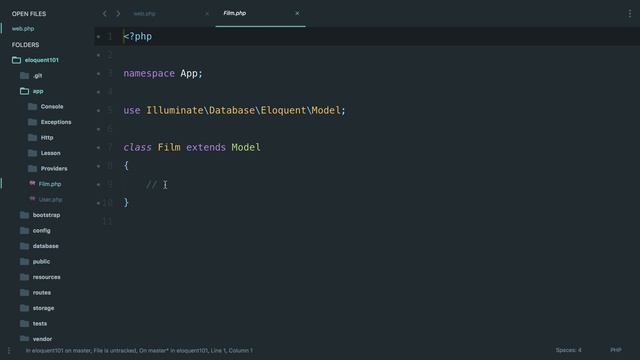Click the use Illuminate\Database\Eloquent\Model line

pyautogui.click(x=234, y=110)
